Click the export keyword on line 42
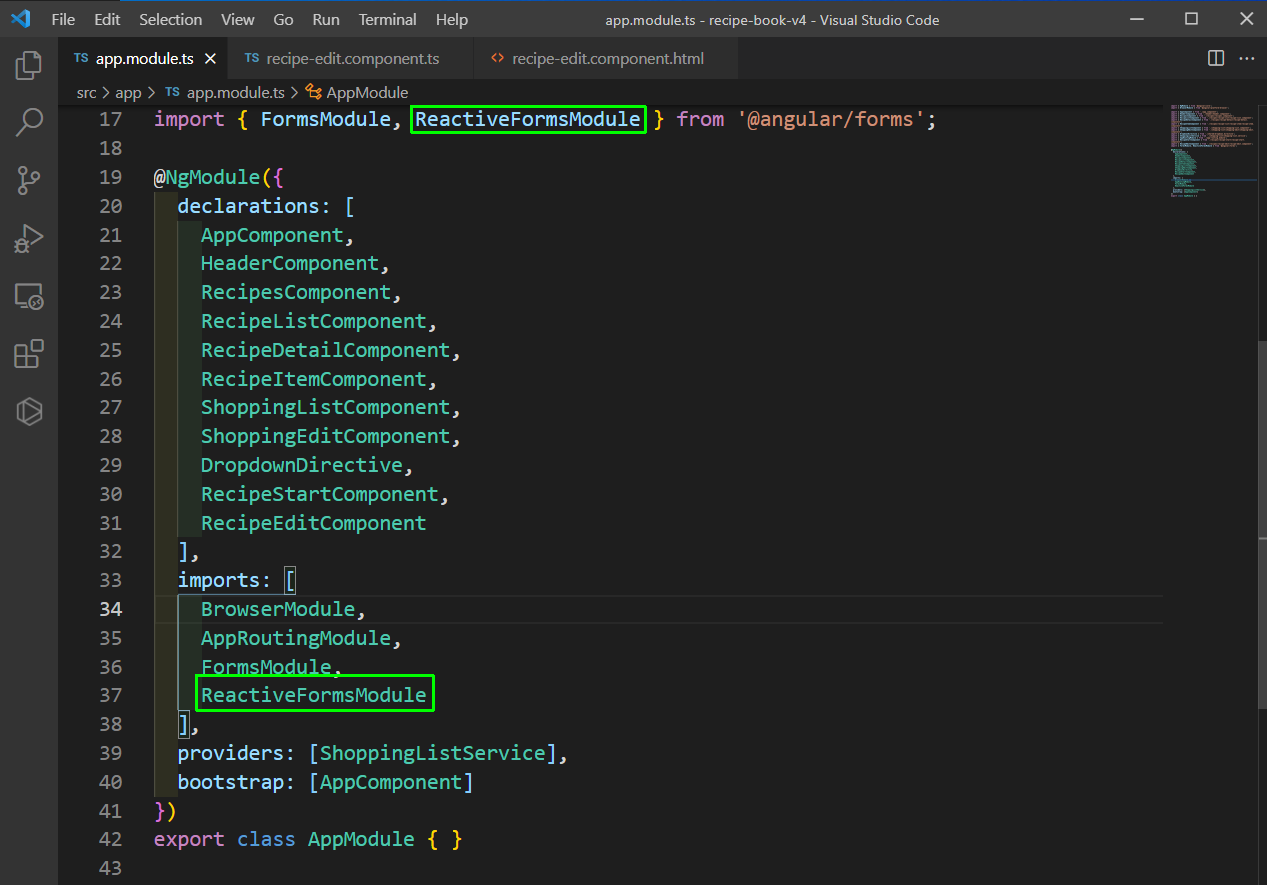The image size is (1267, 885). pos(189,839)
